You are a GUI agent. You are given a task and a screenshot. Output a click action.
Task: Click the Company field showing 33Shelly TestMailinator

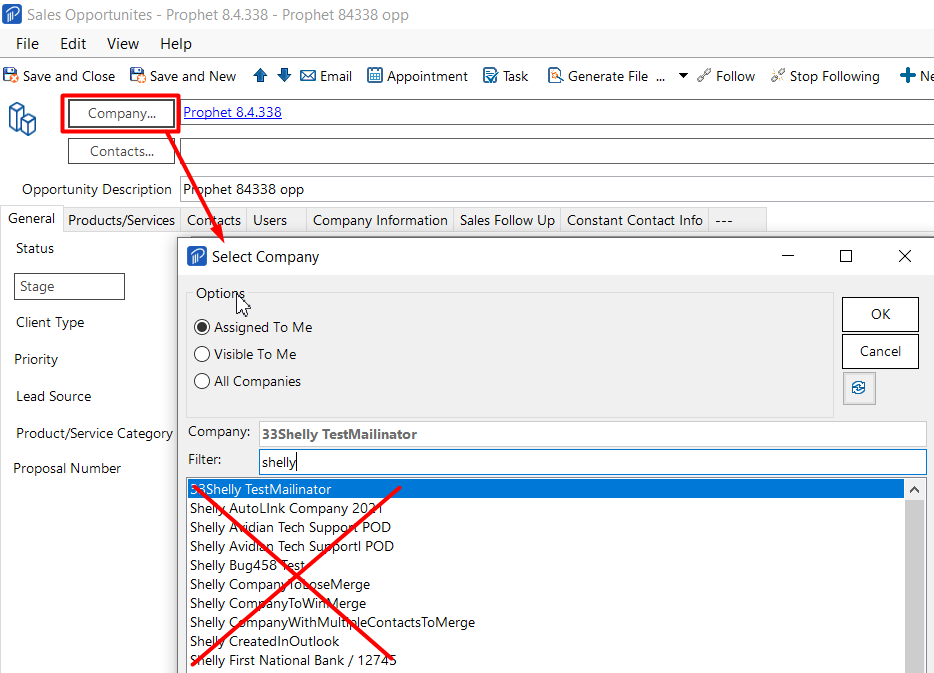pyautogui.click(x=593, y=434)
